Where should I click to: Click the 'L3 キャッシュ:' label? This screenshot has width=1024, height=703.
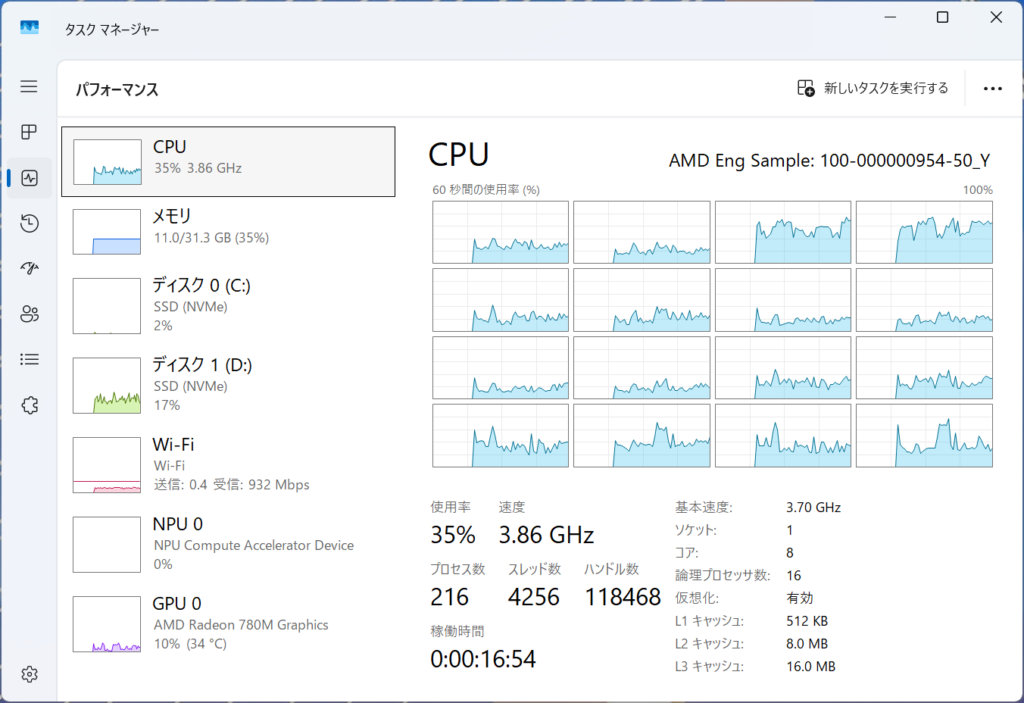coord(709,666)
